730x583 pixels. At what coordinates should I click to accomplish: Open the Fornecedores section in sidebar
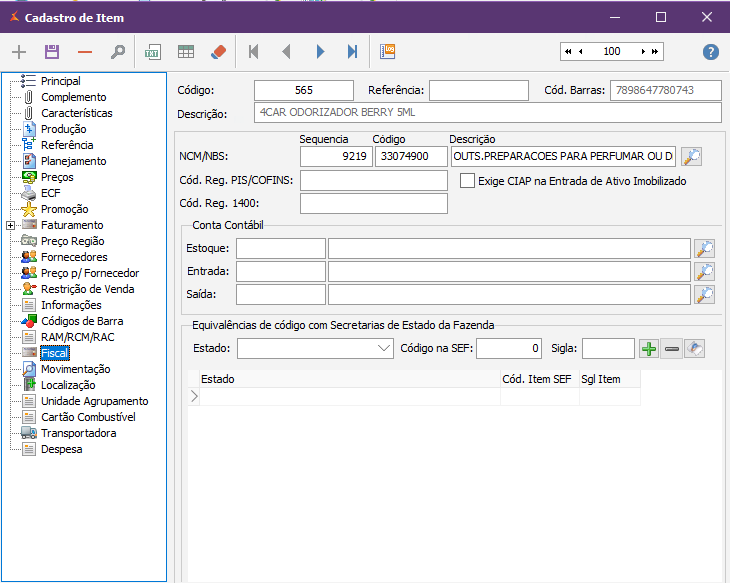click(x=73, y=257)
